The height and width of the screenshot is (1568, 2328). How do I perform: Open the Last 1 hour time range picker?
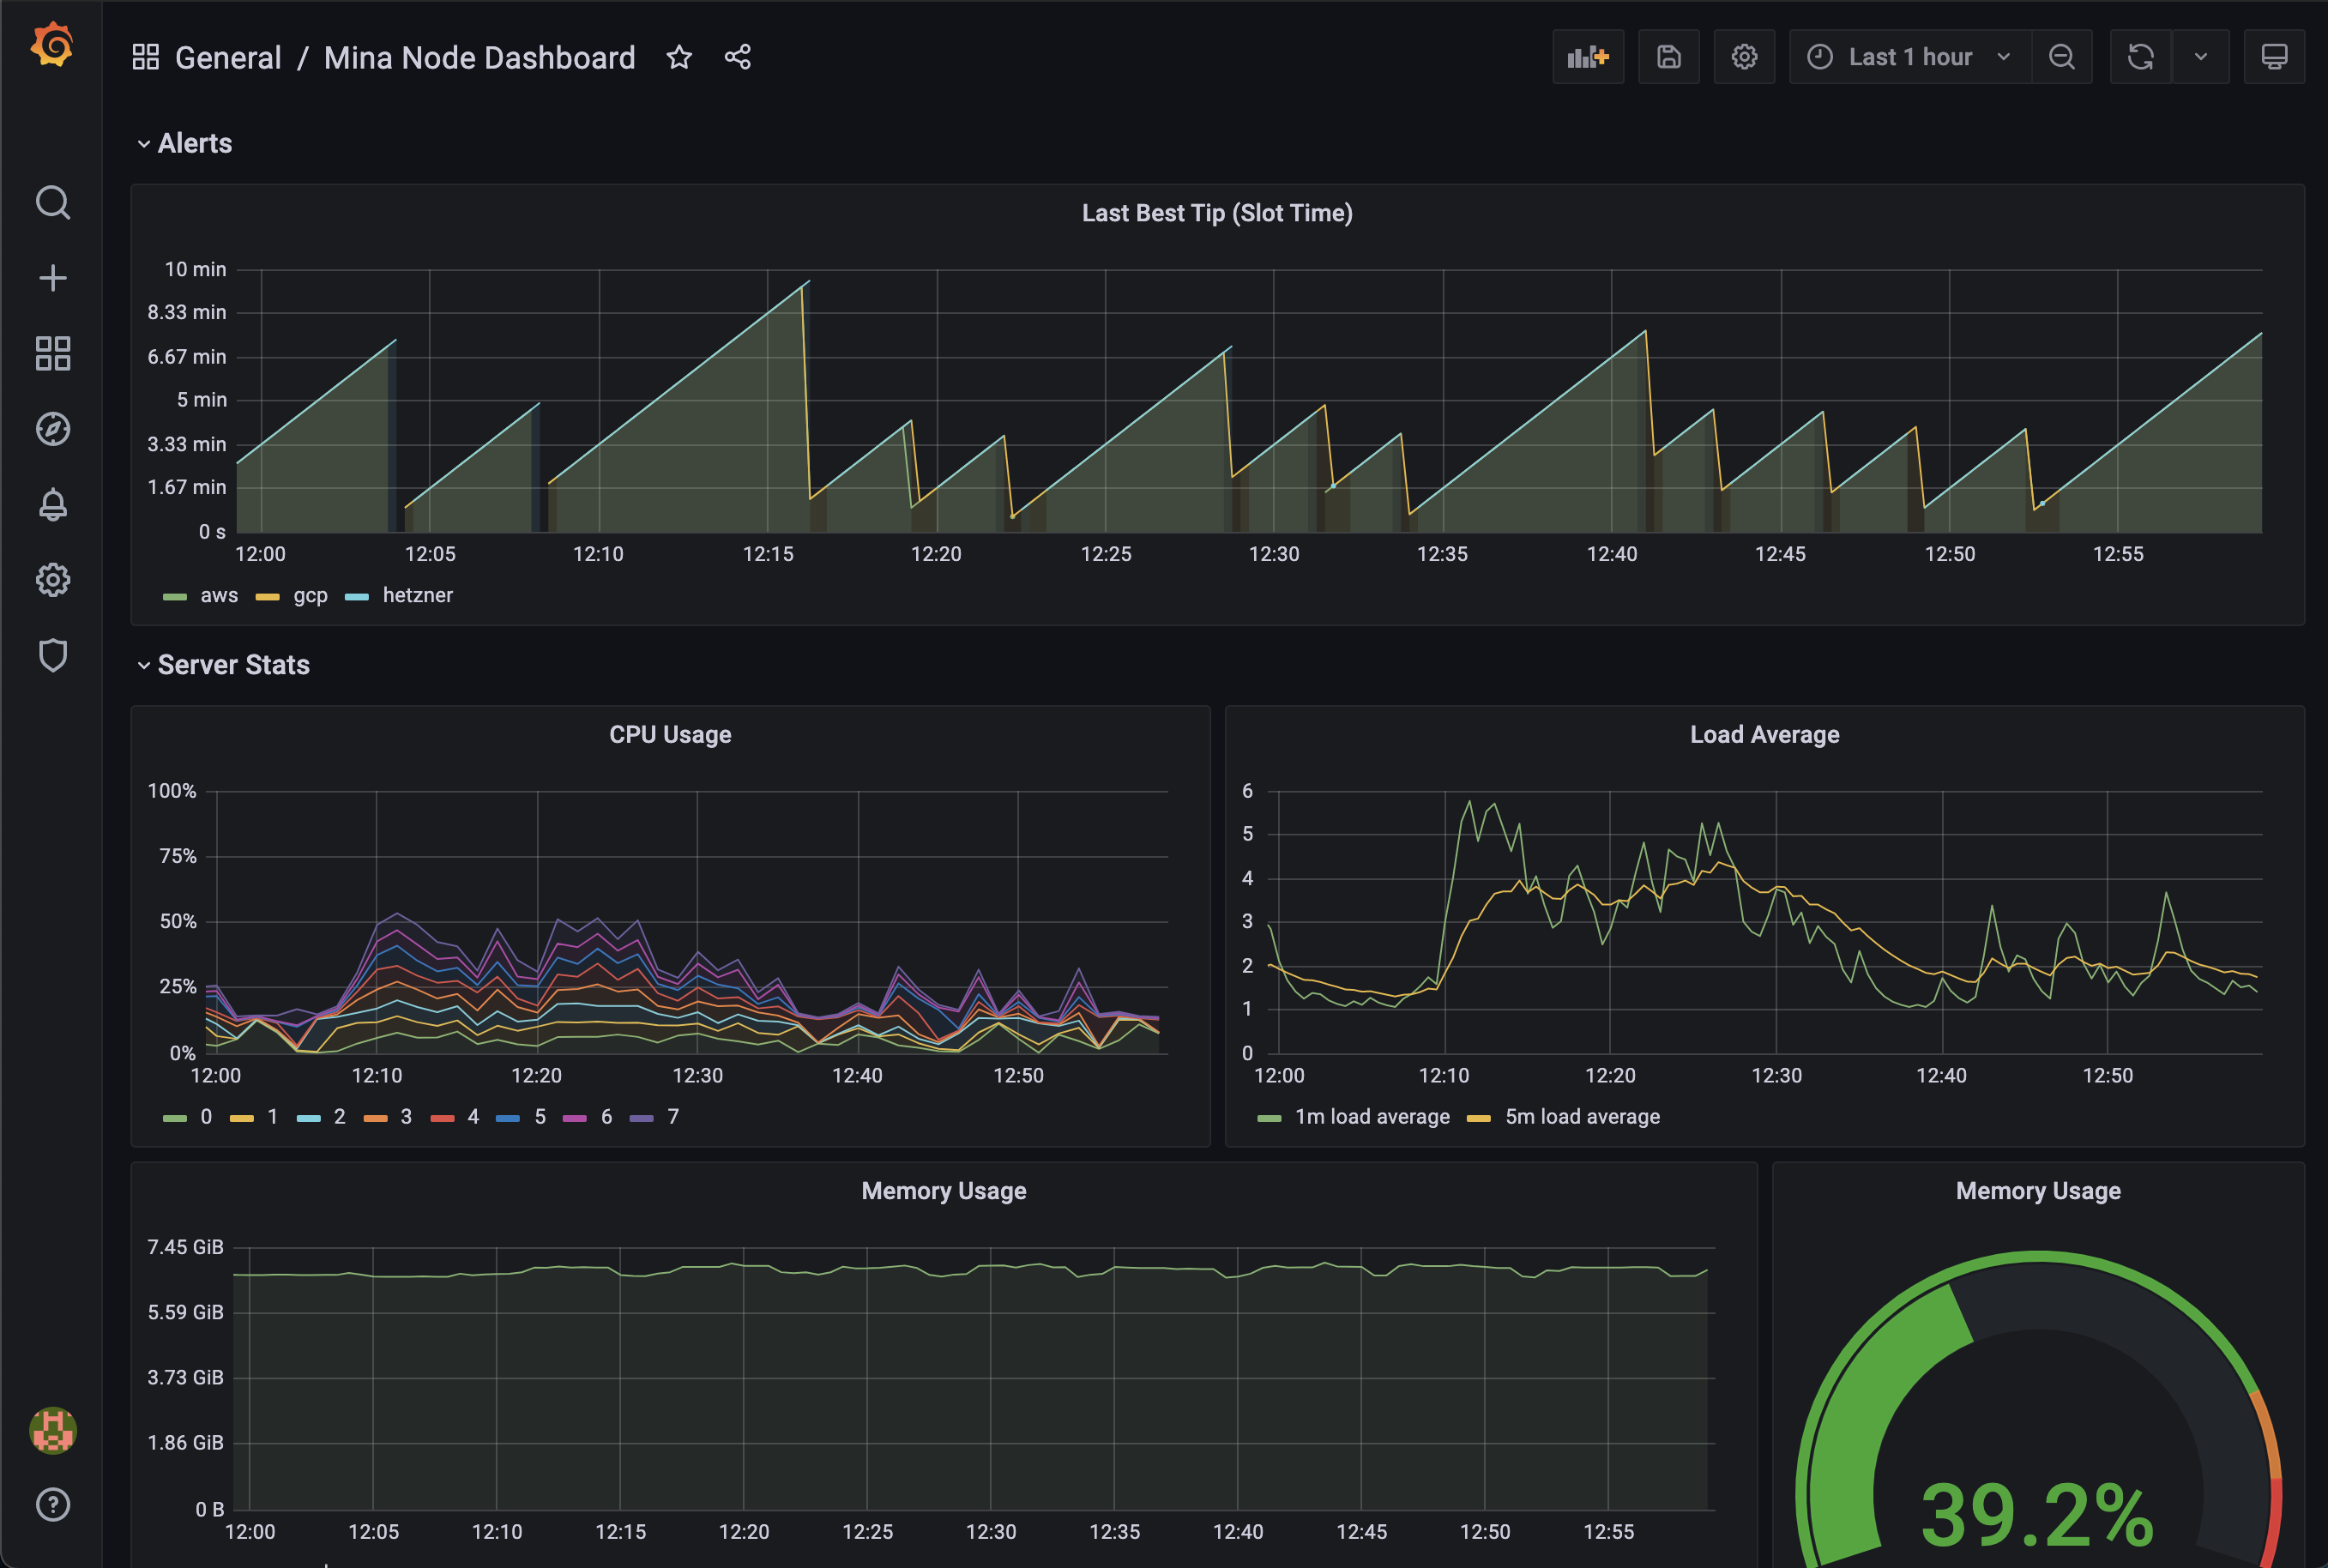[x=1909, y=57]
